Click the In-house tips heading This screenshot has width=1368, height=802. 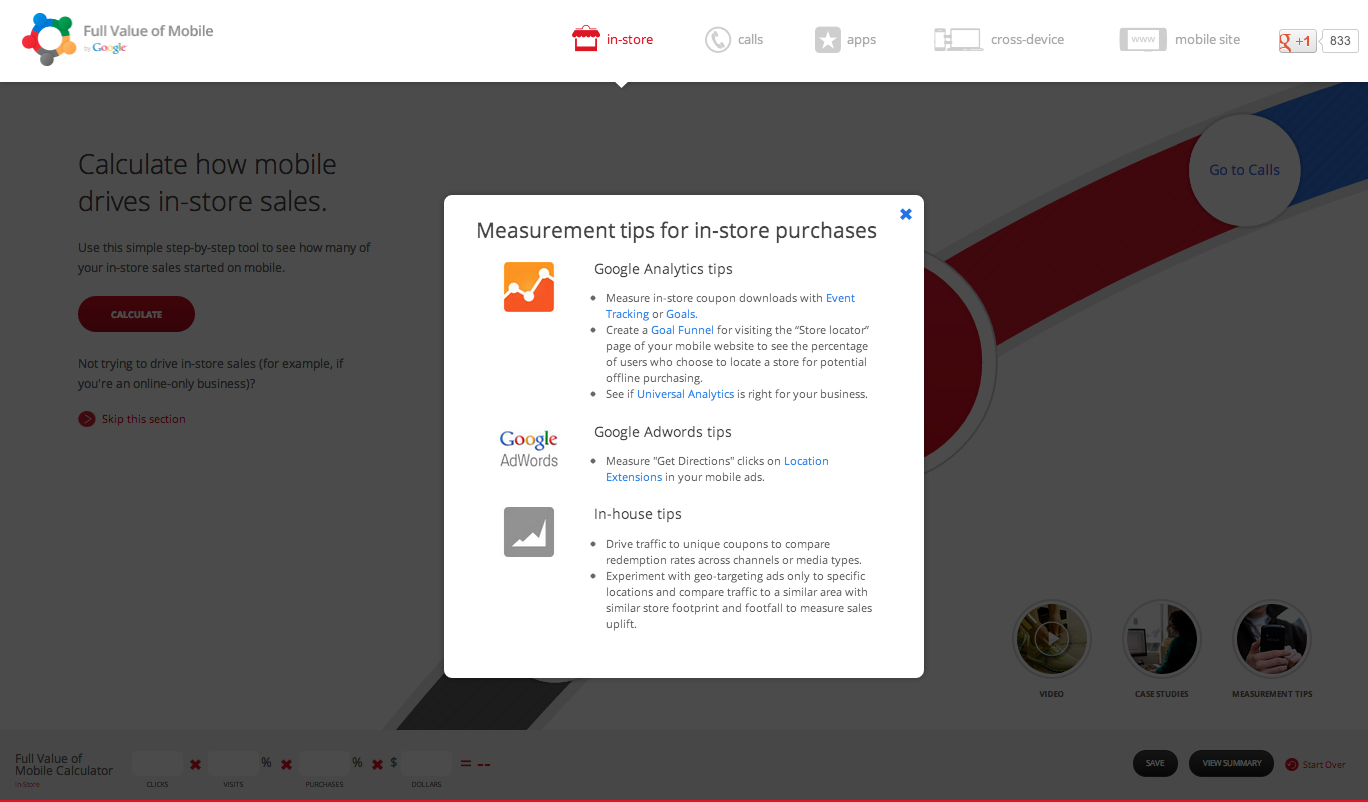point(638,514)
